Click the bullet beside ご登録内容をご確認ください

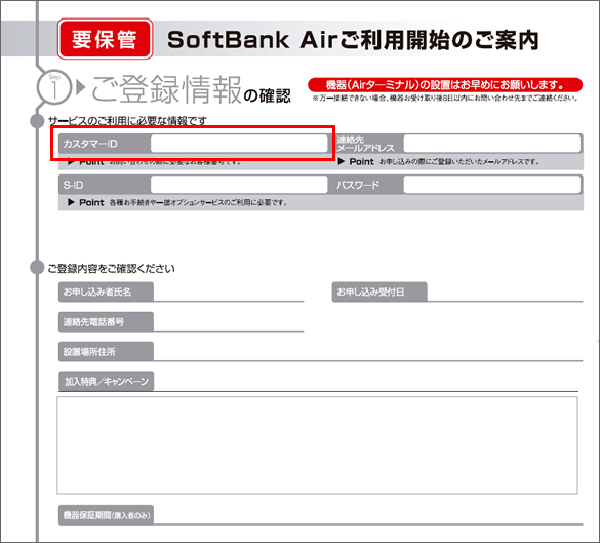point(38,268)
